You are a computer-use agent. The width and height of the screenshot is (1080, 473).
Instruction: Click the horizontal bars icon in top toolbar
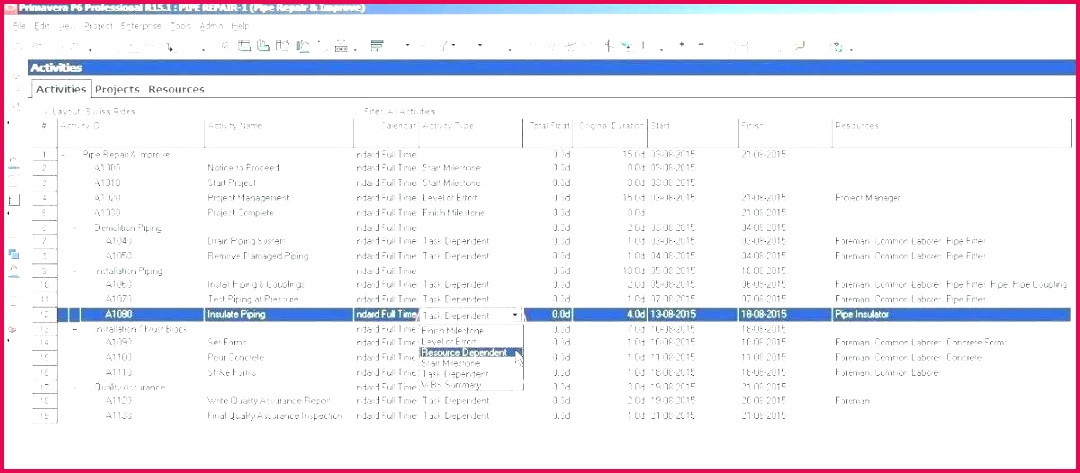377,46
